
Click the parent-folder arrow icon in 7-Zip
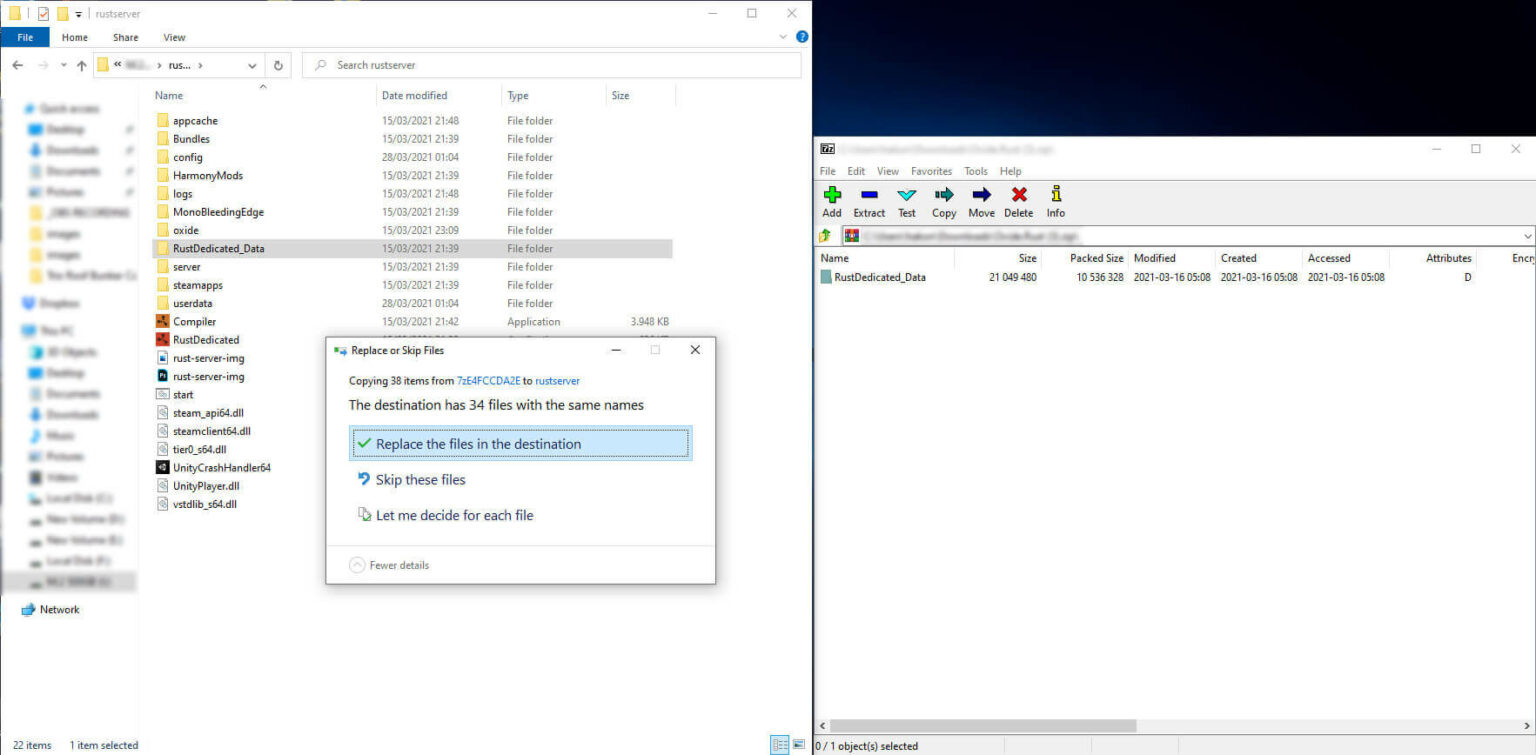[x=822, y=235]
